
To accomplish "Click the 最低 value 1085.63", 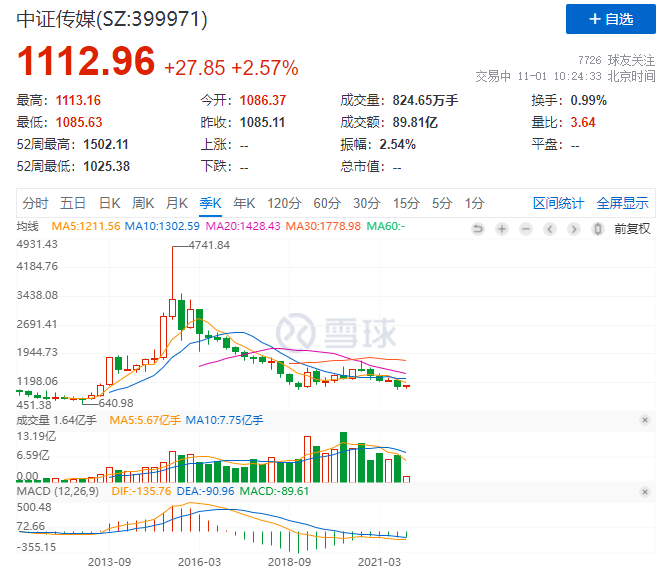I will pyautogui.click(x=79, y=122).
